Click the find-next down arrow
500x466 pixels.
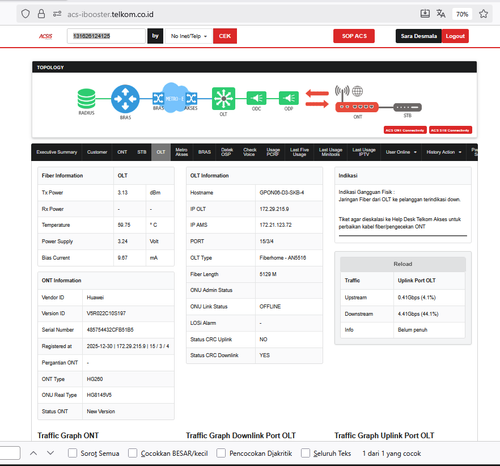pyautogui.click(x=50, y=453)
